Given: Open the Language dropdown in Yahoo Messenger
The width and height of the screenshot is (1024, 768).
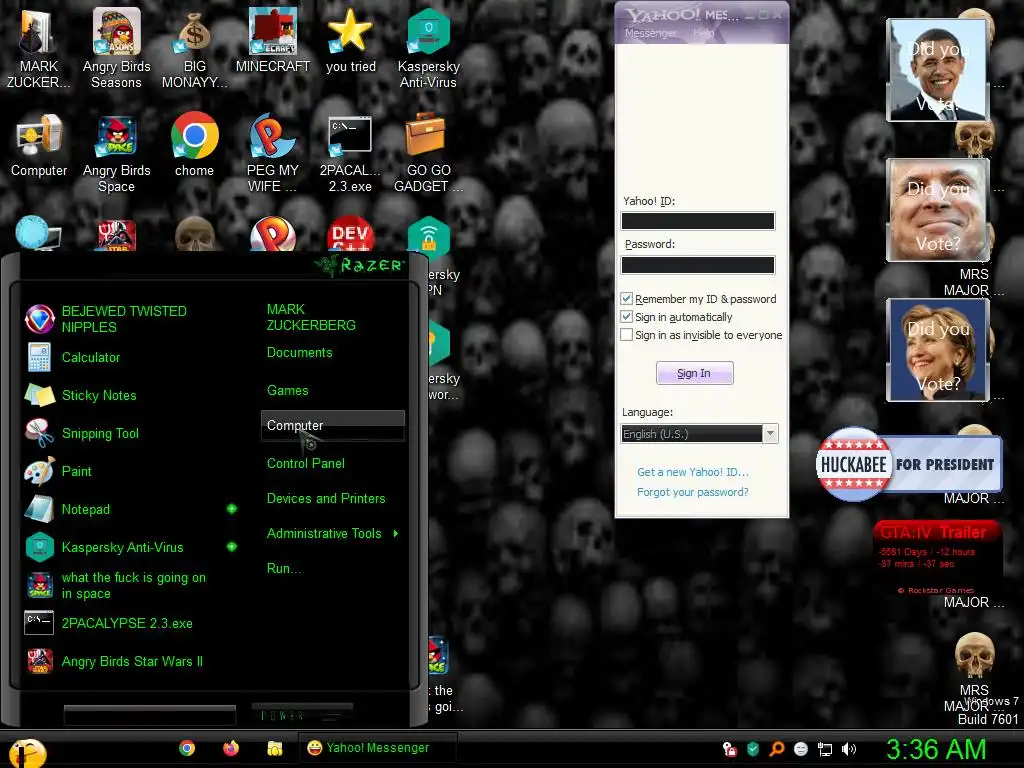Looking at the screenshot, I should point(771,434).
